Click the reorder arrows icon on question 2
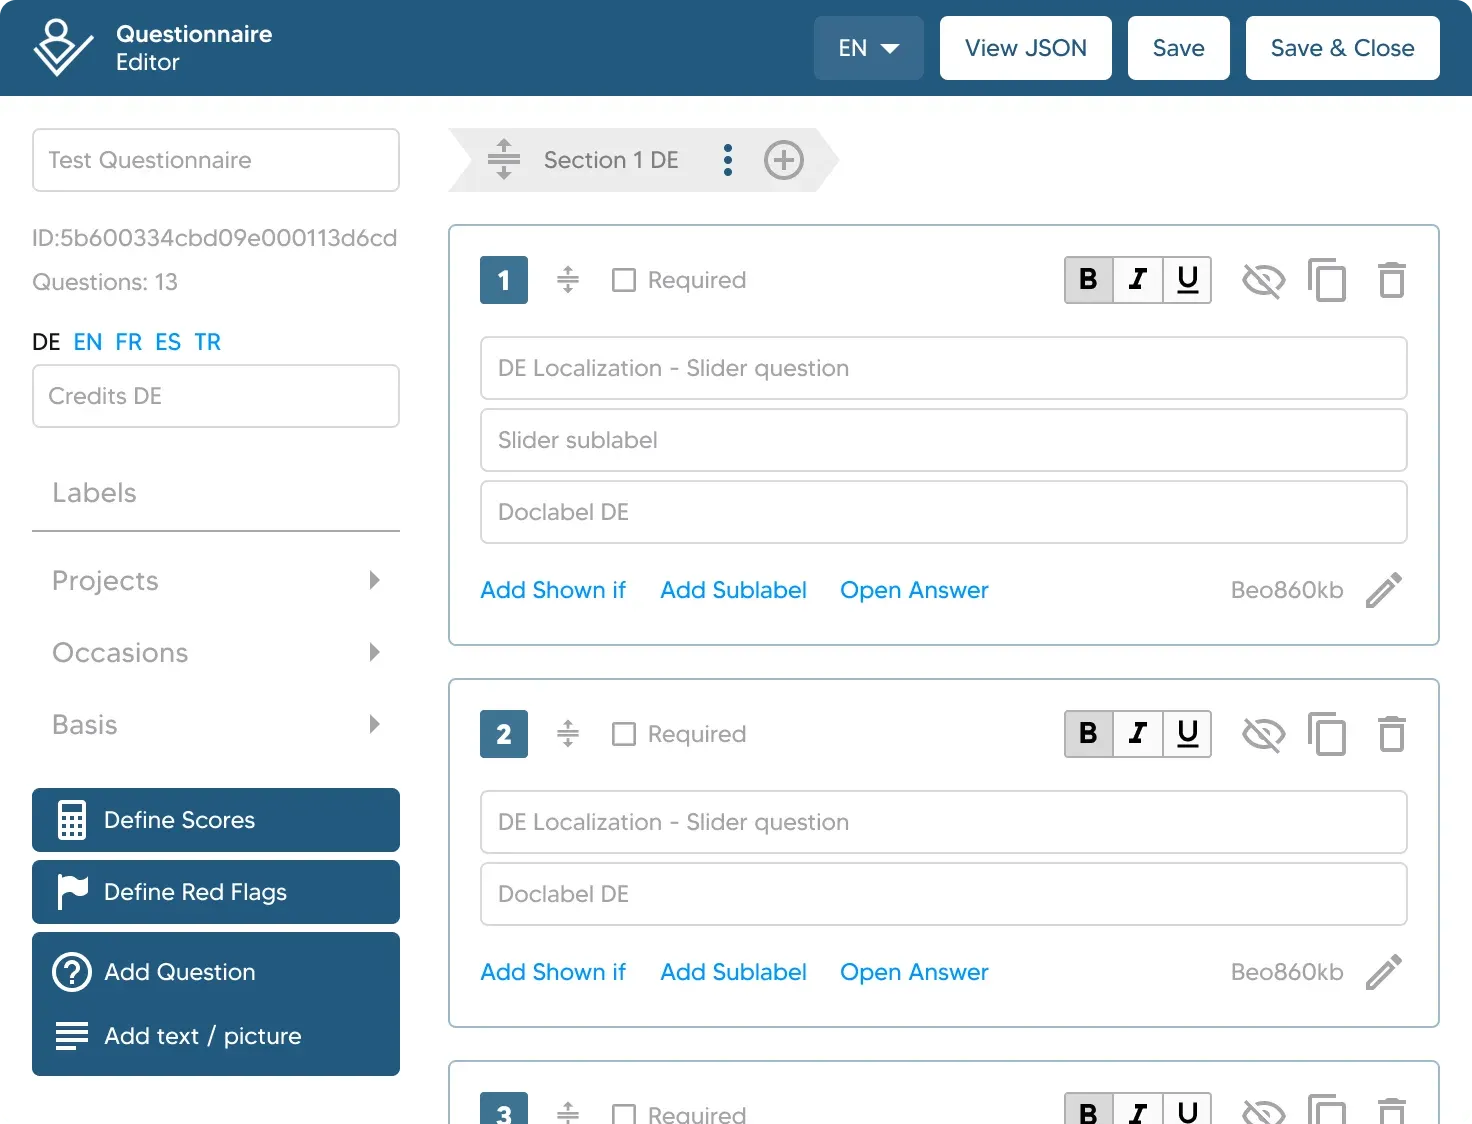The height and width of the screenshot is (1124, 1472). [567, 734]
